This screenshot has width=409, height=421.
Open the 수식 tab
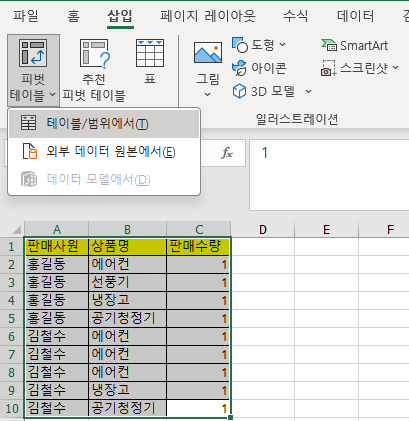pyautogui.click(x=296, y=16)
